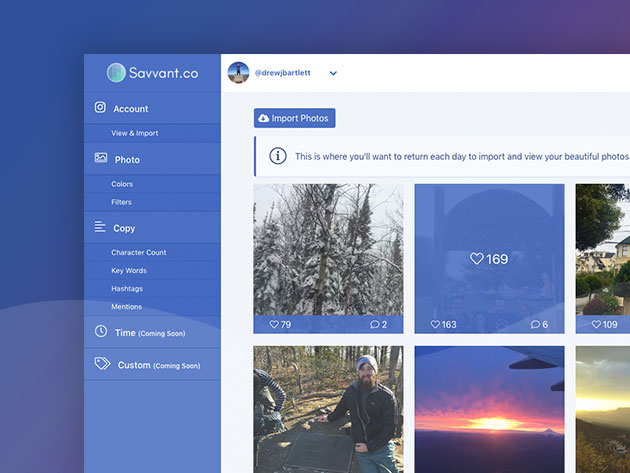Click the Custom section tag icon
Image resolution: width=630 pixels, height=473 pixels.
pos(101,364)
